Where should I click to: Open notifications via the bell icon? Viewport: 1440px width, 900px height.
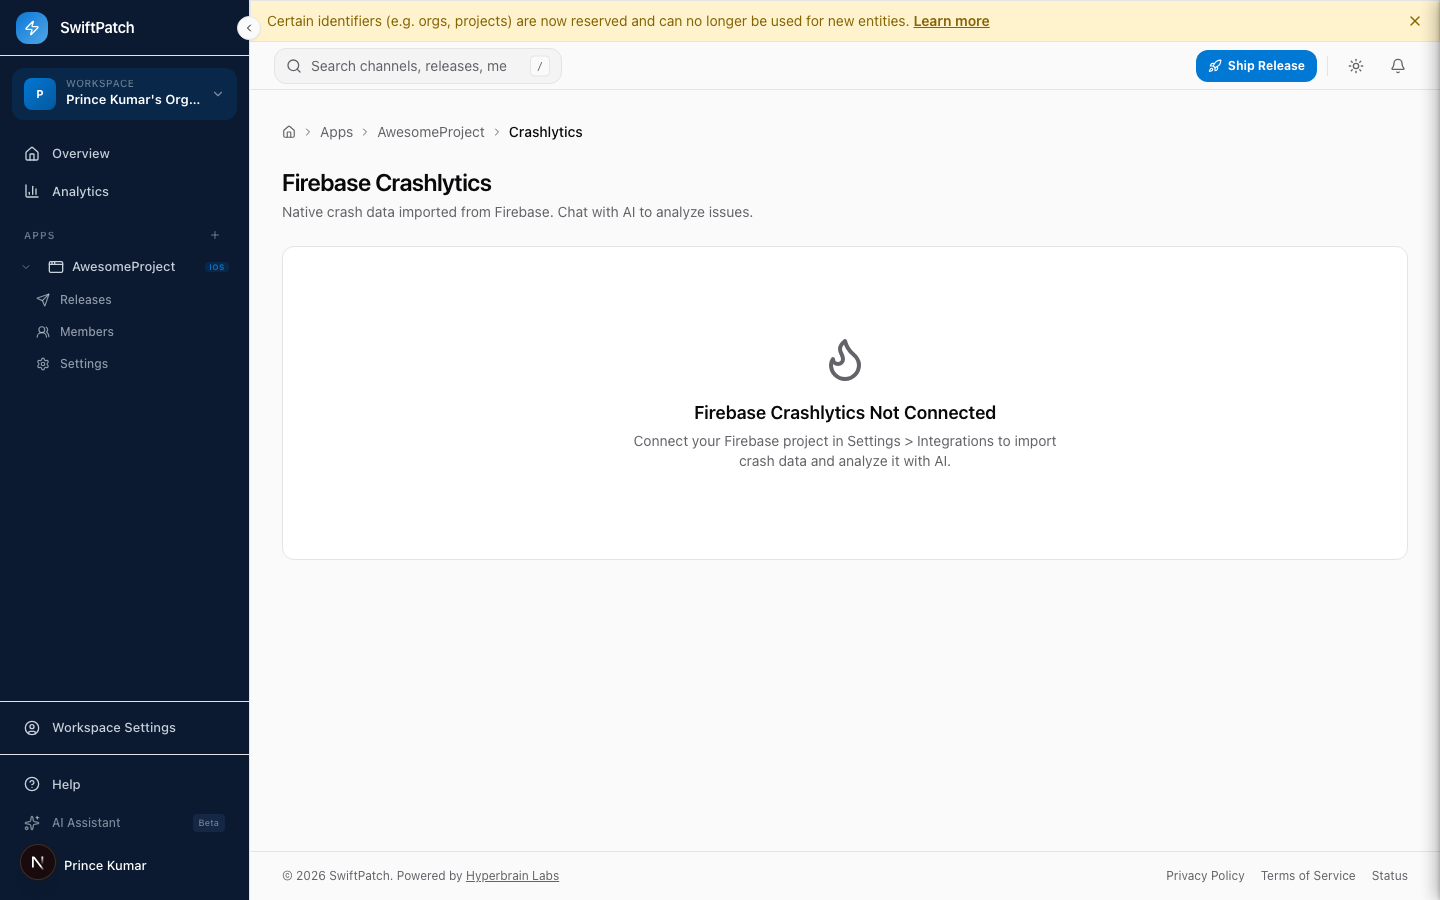click(x=1398, y=65)
